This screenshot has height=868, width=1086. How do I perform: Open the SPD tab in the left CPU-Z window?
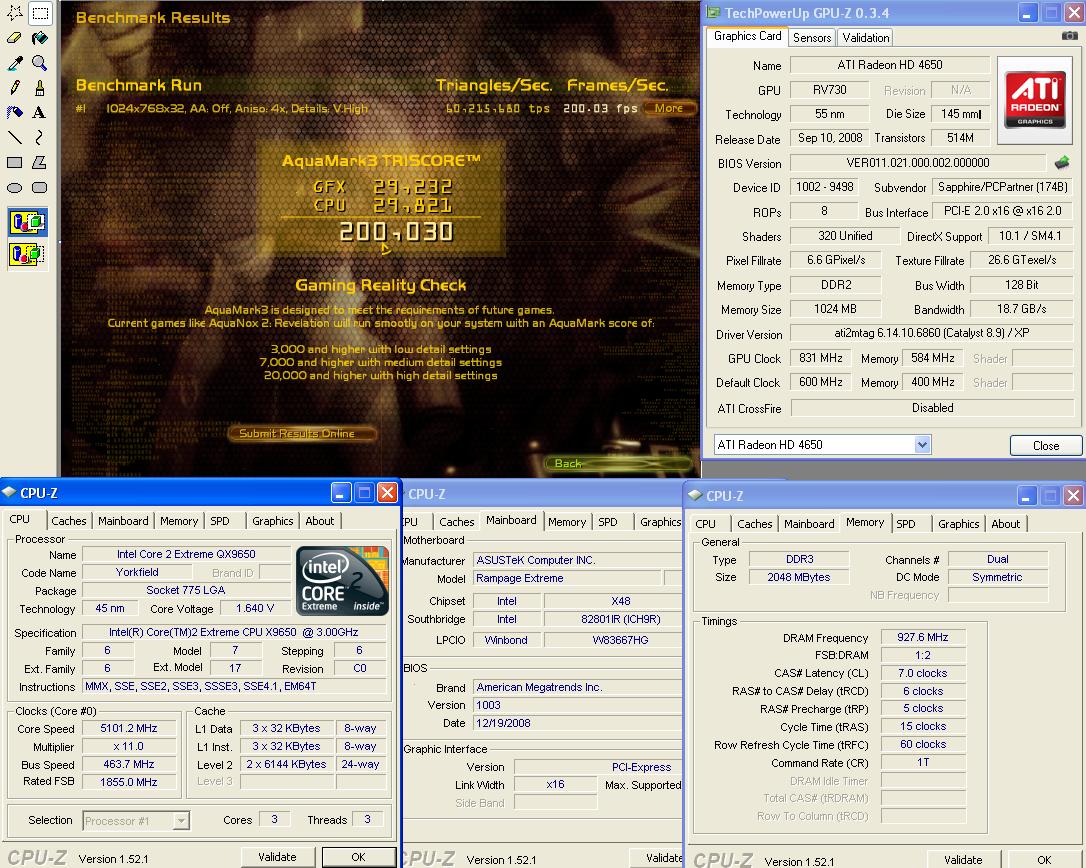click(x=220, y=521)
